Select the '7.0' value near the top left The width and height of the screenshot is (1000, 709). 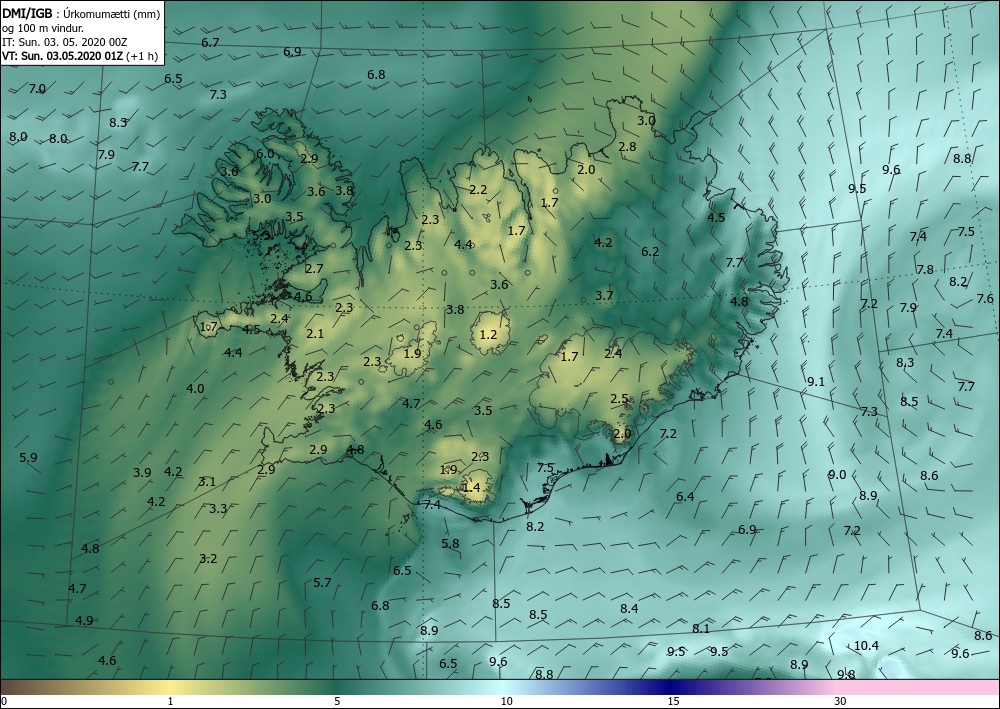click(x=37, y=89)
